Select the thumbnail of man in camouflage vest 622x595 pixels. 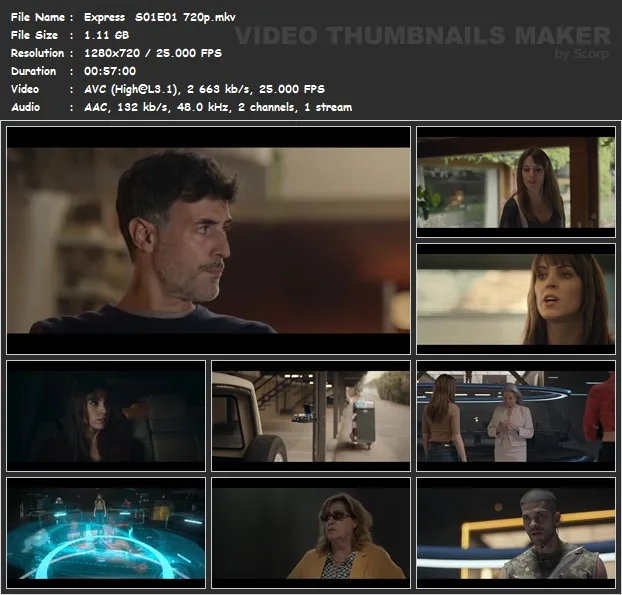pos(516,533)
